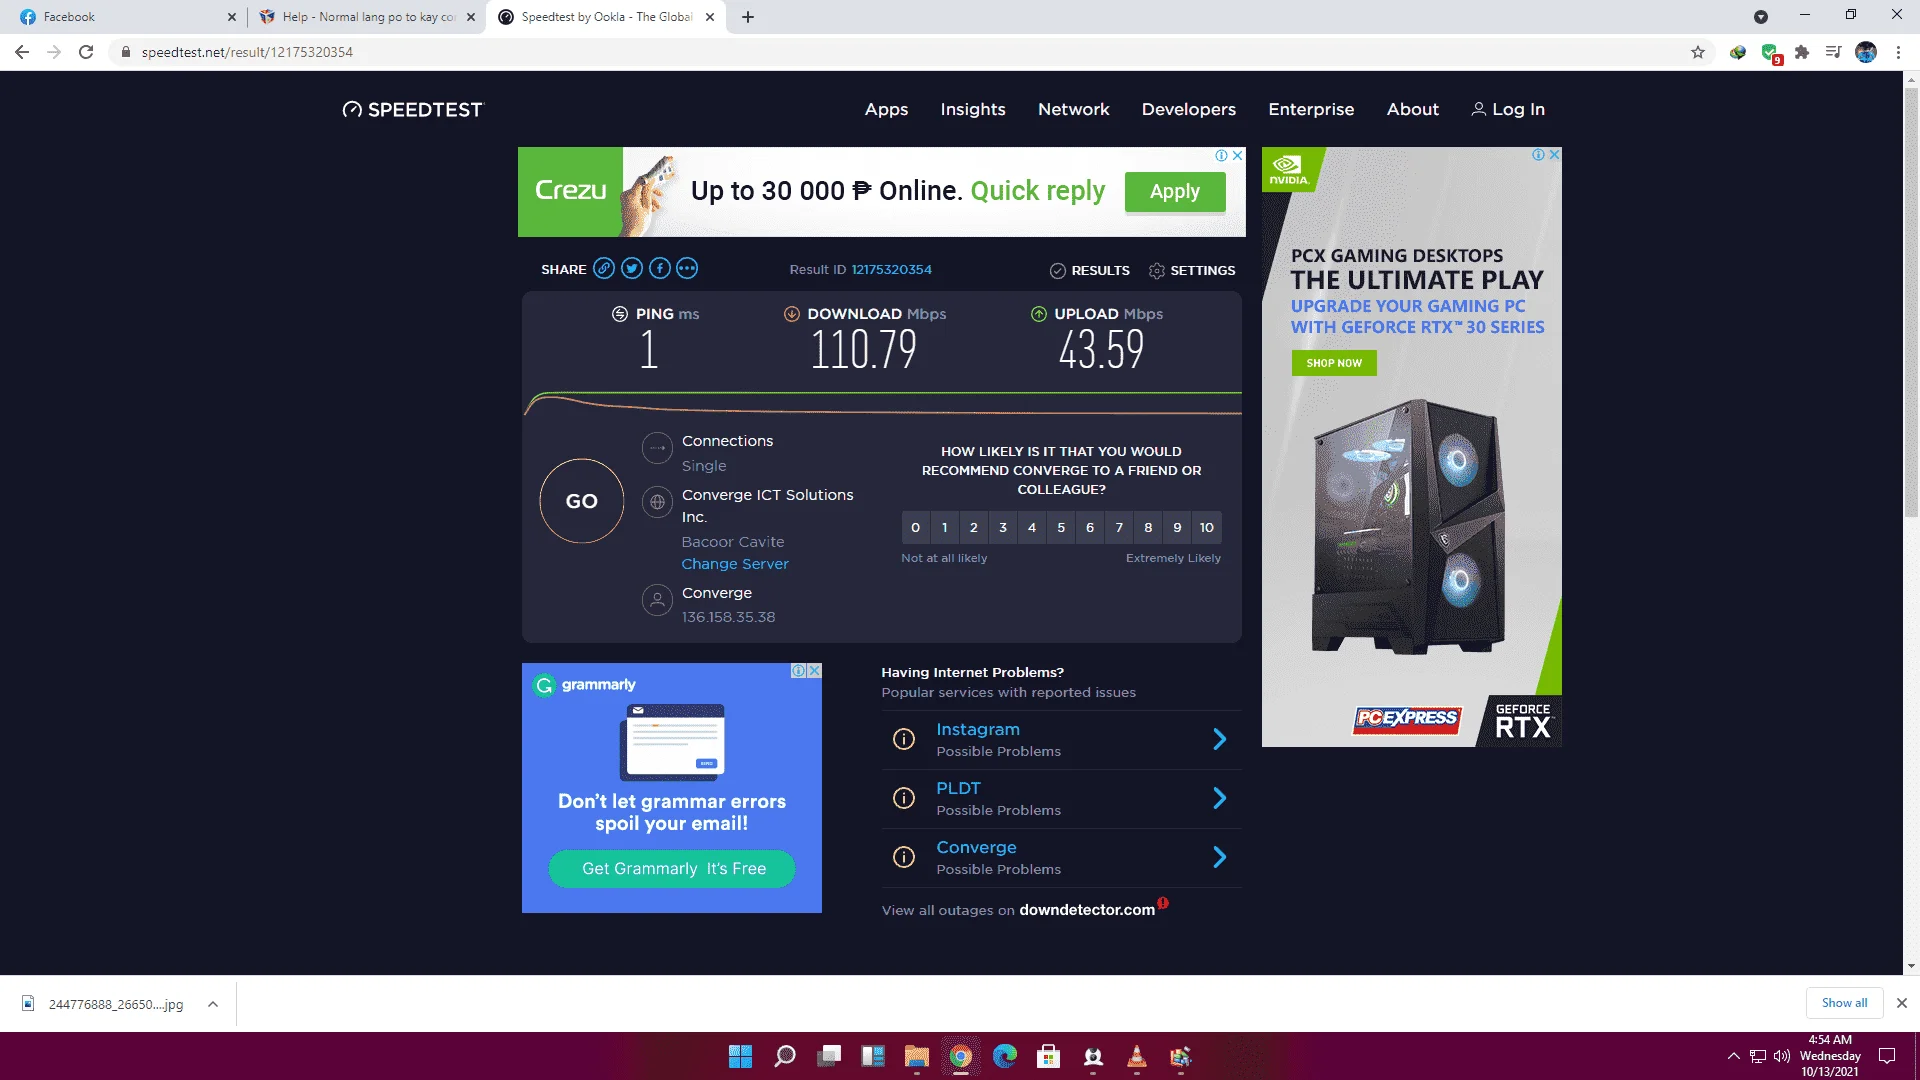Screen dimensions: 1920x1080
Task: Open the Enterprise menu
Action: [x=1311, y=109]
